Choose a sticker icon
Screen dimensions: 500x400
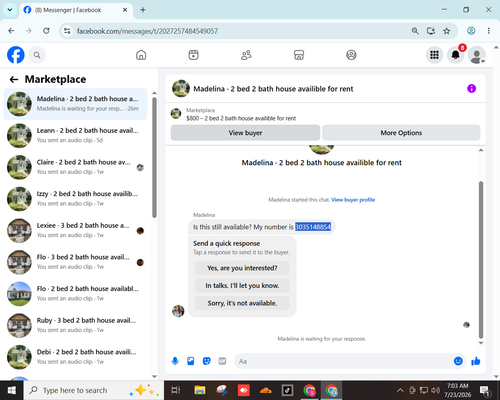coord(207,361)
